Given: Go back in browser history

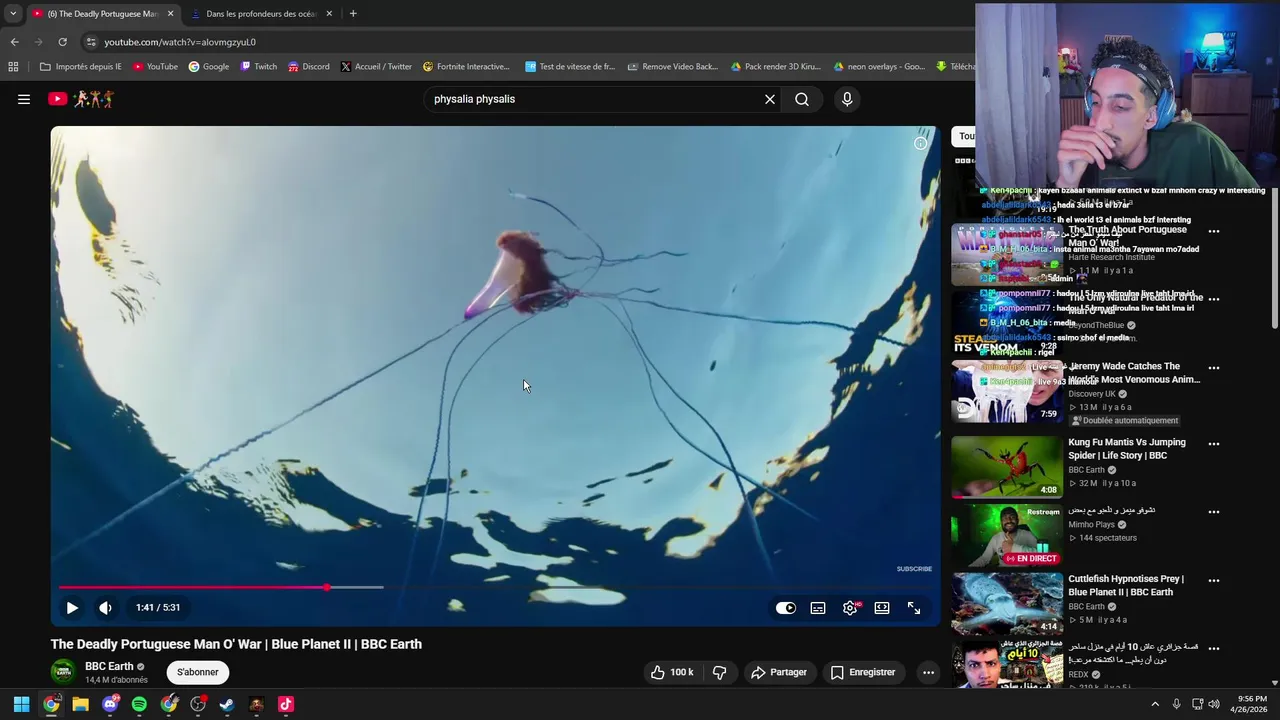Looking at the screenshot, I should coord(14,42).
